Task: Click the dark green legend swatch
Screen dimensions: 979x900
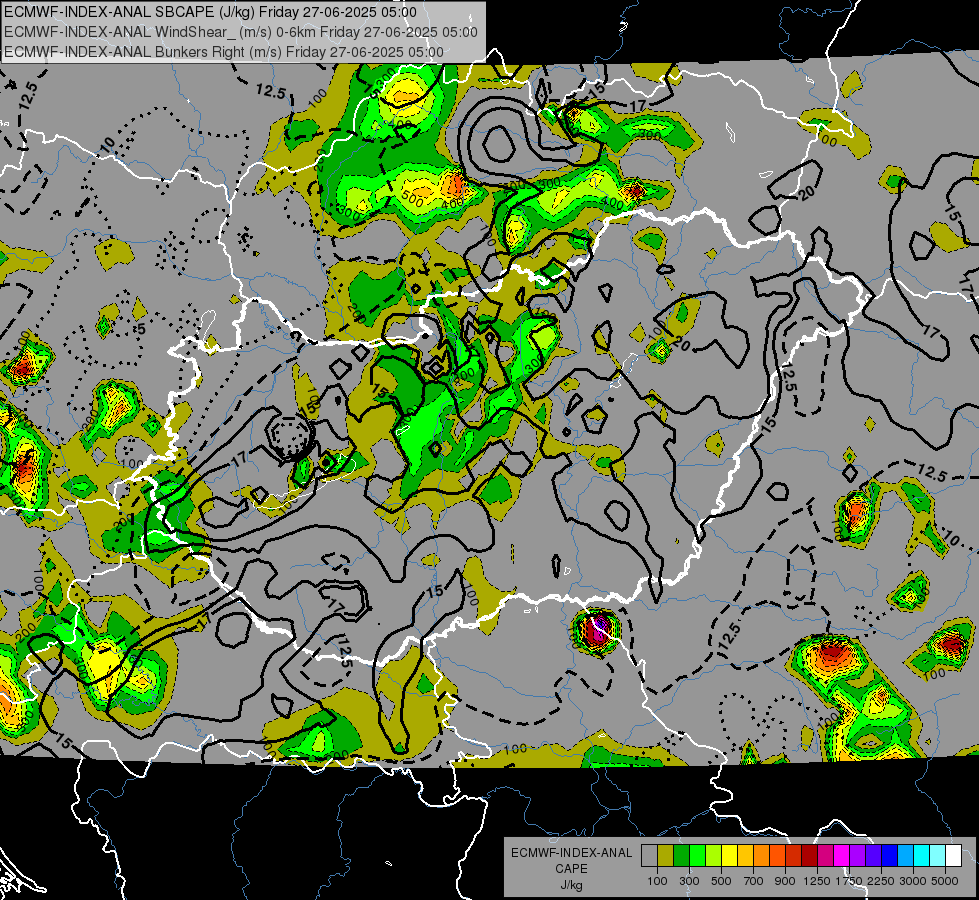Action: tap(681, 856)
